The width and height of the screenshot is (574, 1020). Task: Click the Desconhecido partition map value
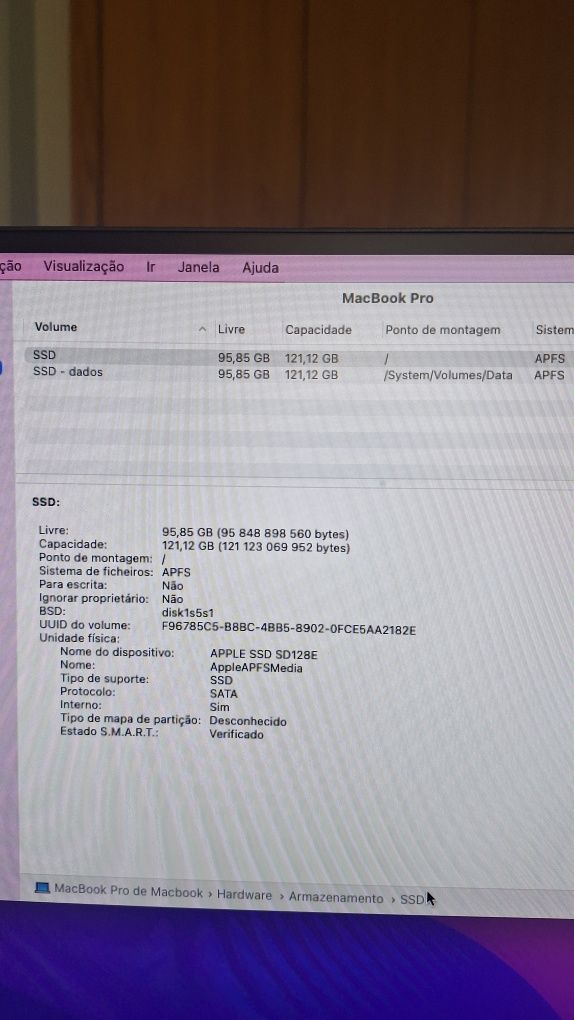pyautogui.click(x=247, y=721)
